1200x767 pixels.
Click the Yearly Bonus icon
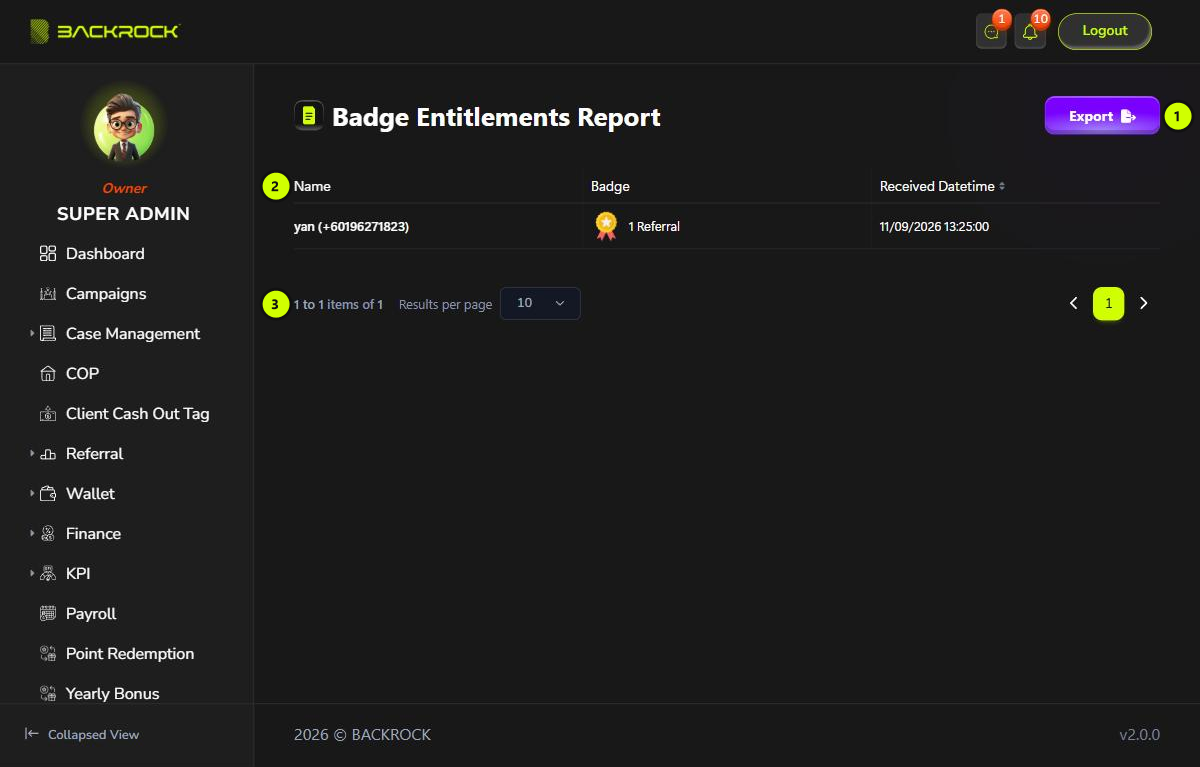click(48, 693)
